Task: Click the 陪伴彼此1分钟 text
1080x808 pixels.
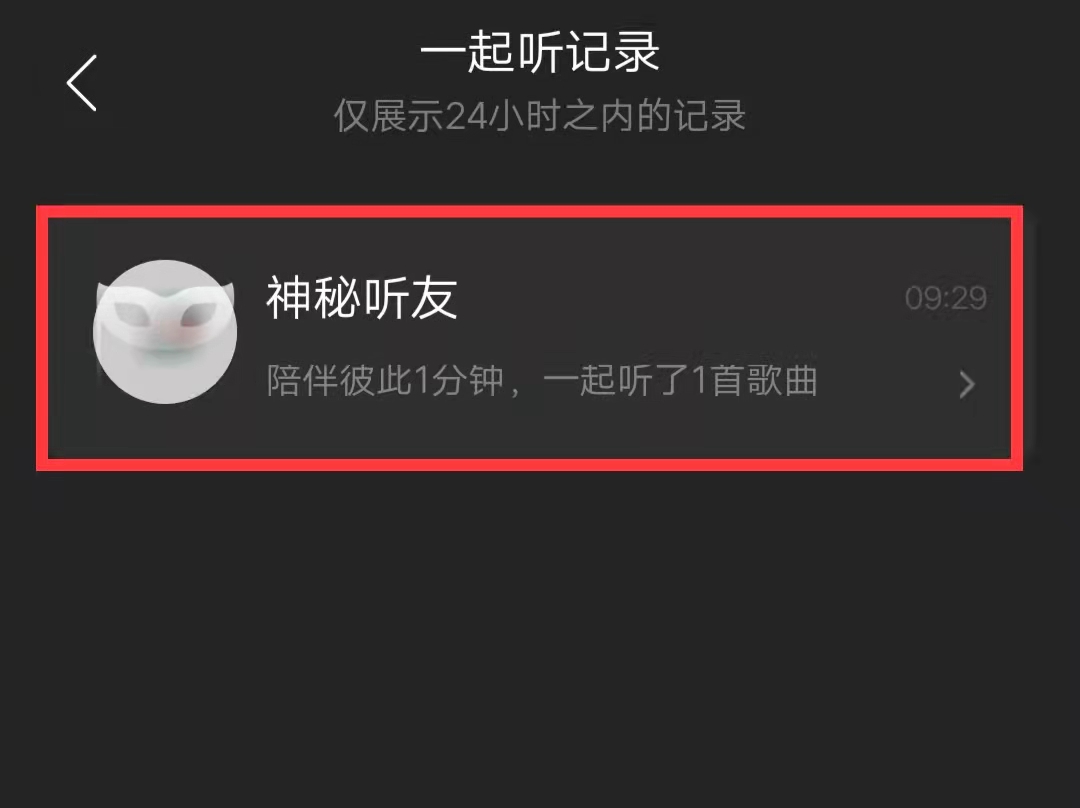Action: 385,380
